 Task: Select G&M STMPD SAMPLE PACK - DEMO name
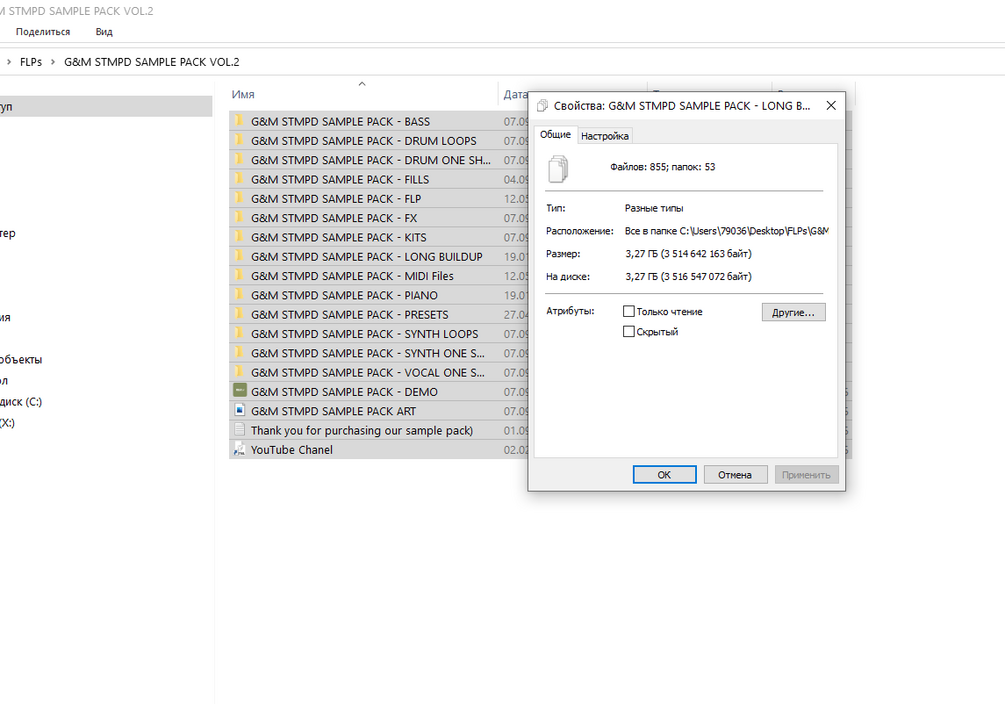pyautogui.click(x=344, y=392)
